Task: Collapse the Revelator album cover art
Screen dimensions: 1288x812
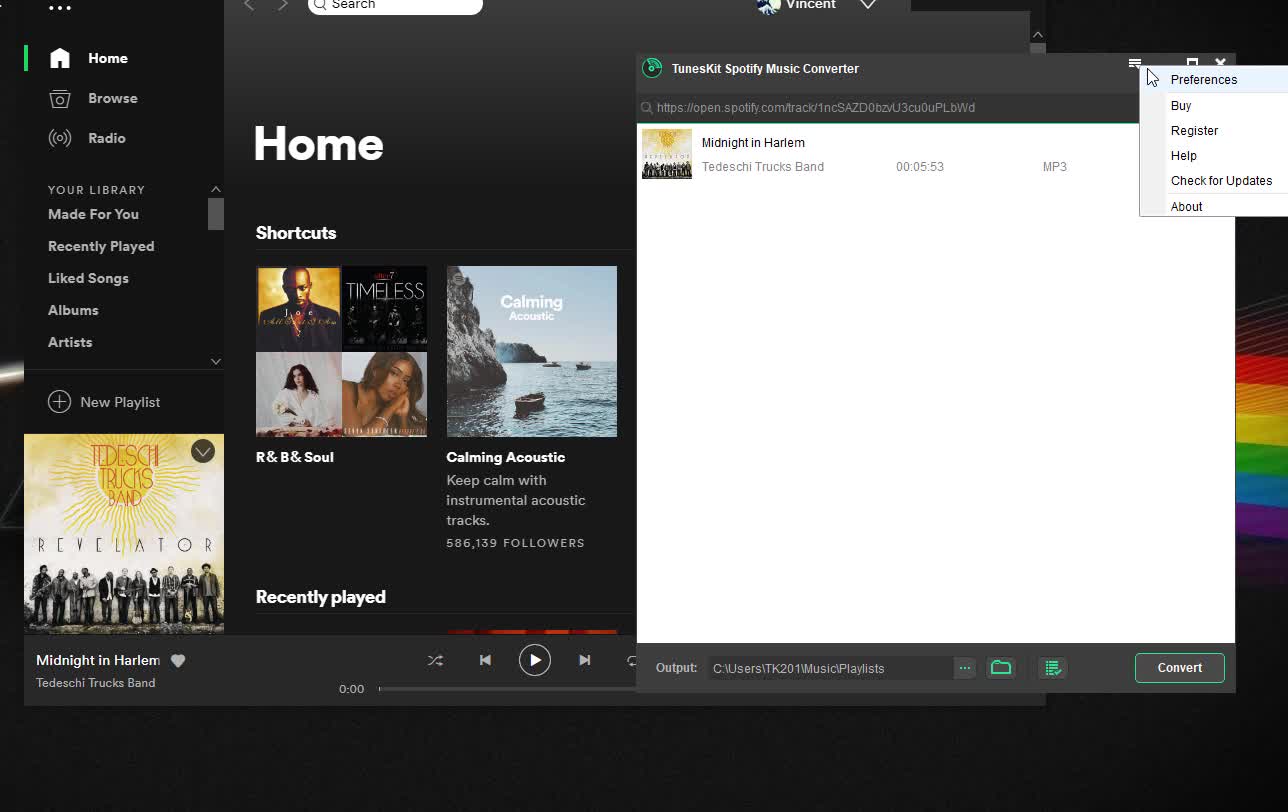Action: tap(203, 451)
